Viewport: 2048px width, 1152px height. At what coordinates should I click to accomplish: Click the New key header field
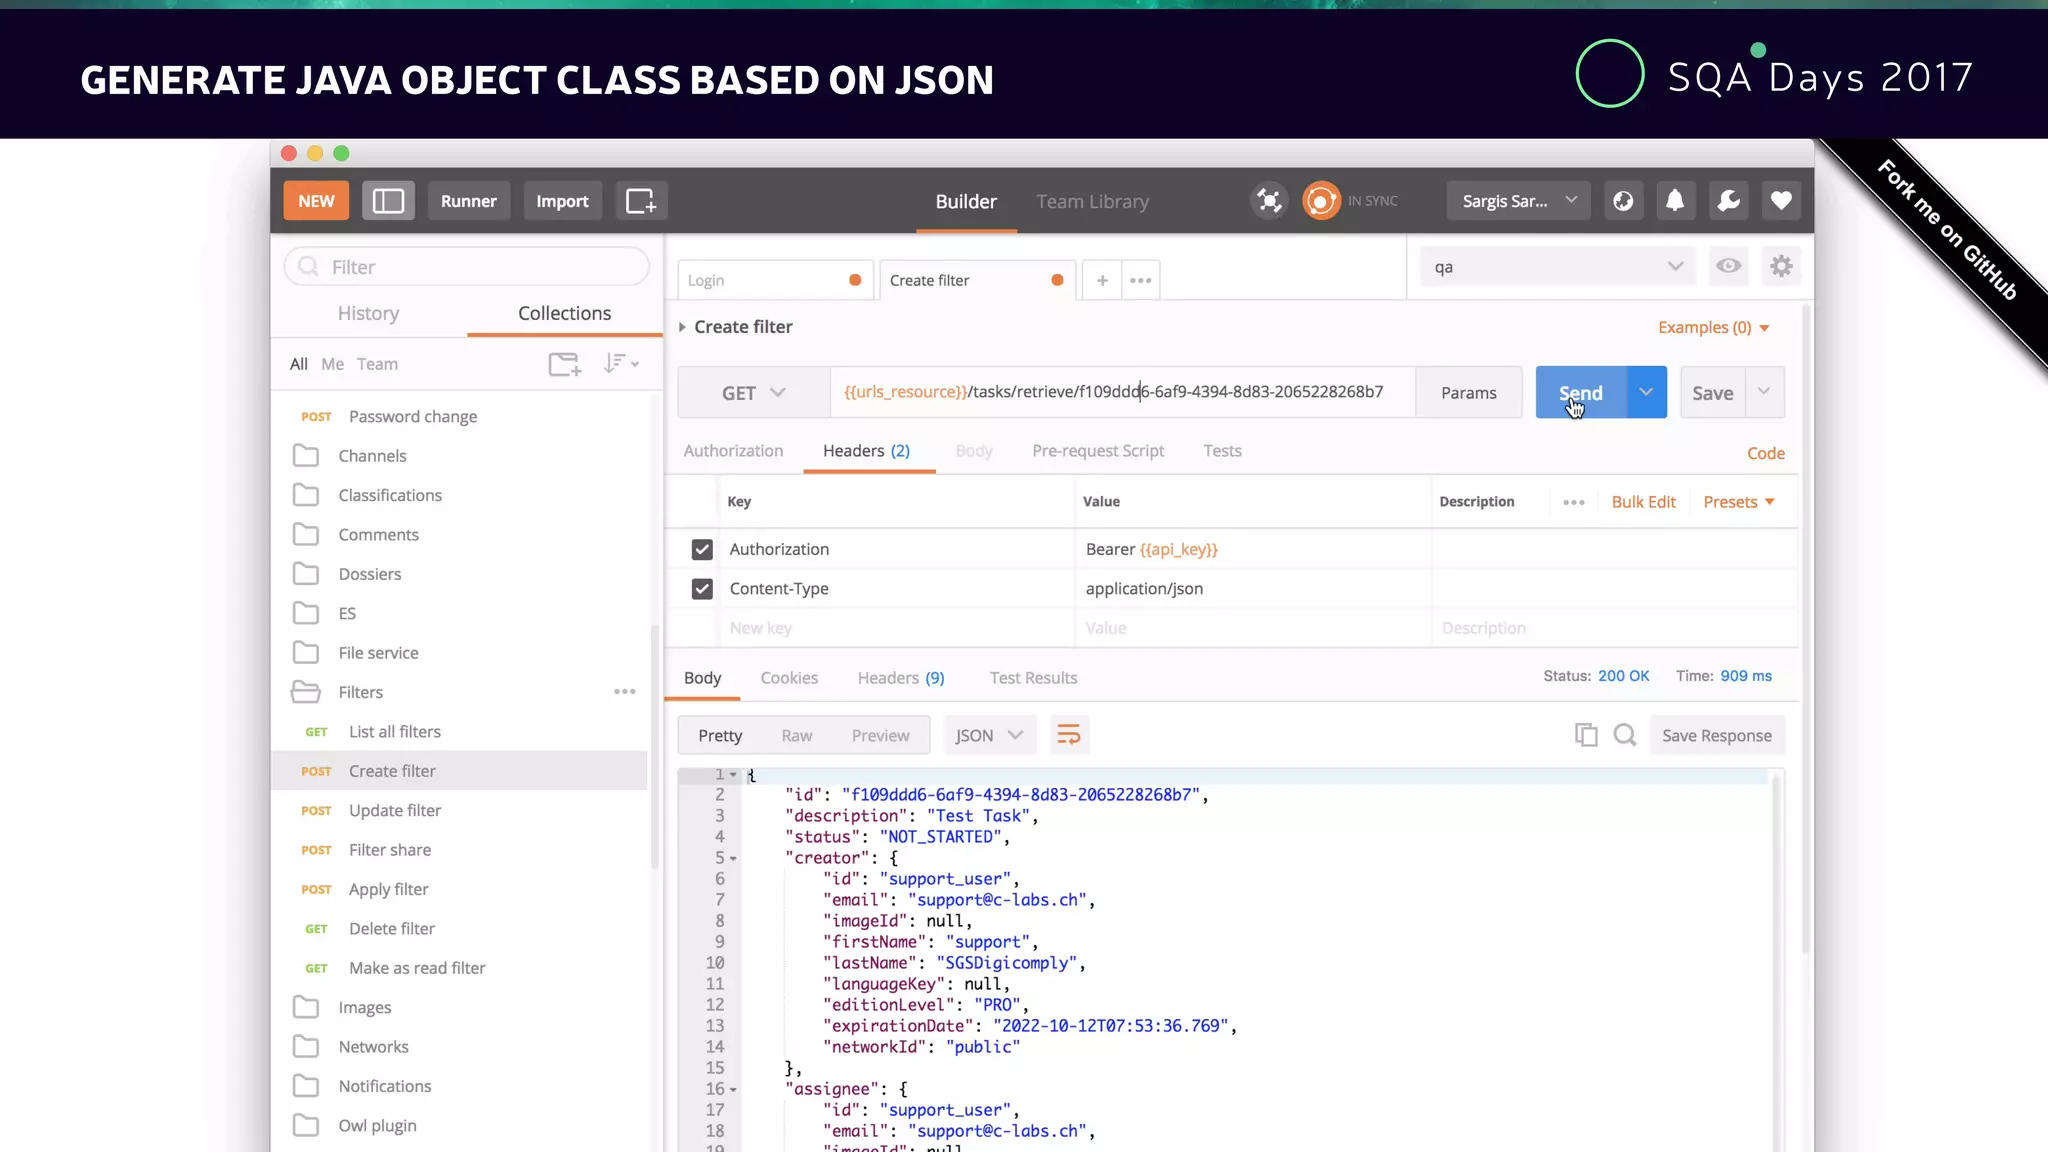895,628
